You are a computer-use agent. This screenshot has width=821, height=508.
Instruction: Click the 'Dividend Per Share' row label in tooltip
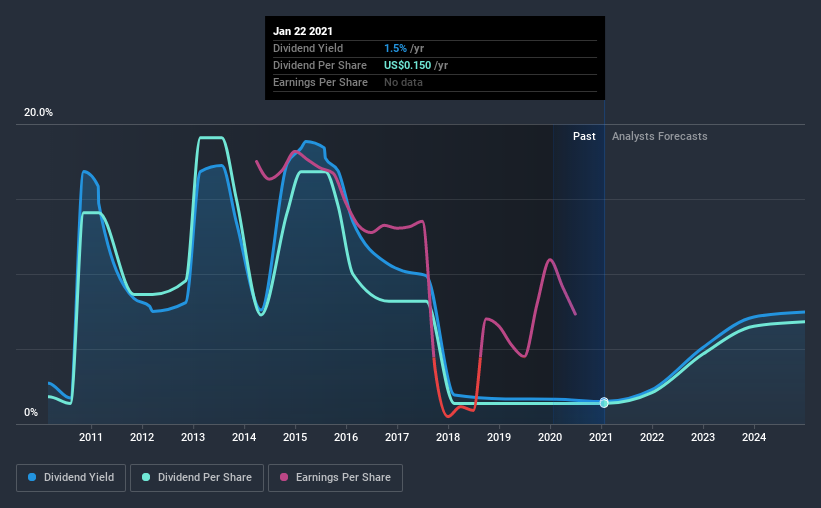320,65
